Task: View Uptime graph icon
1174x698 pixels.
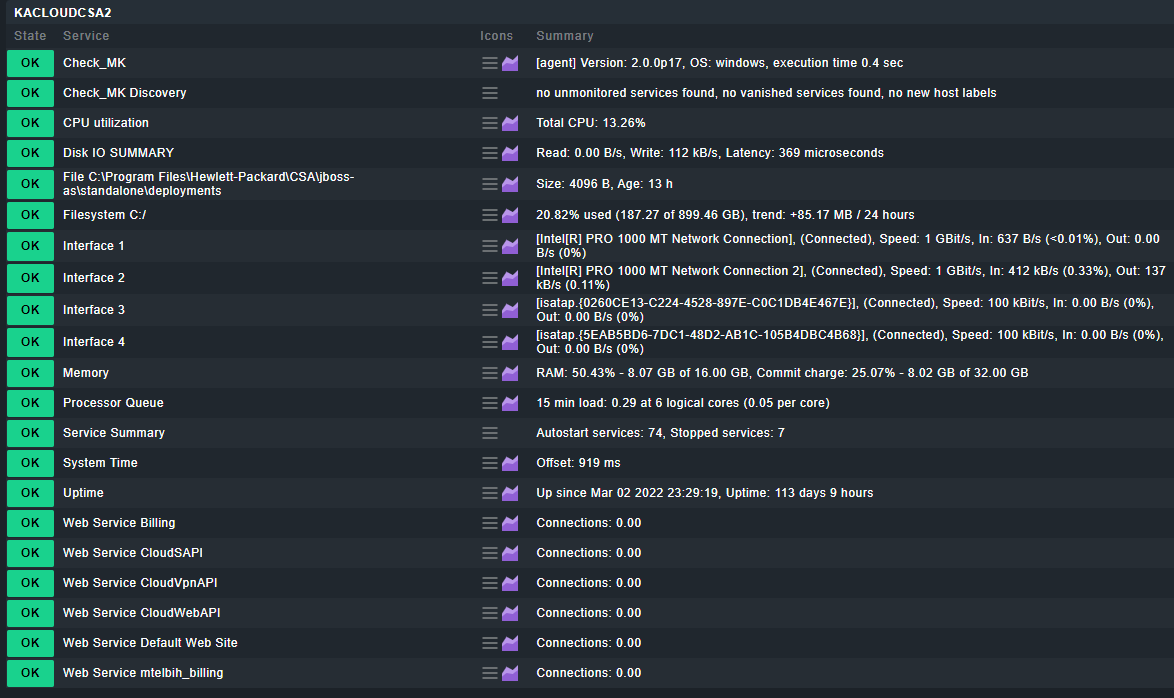Action: [510, 494]
